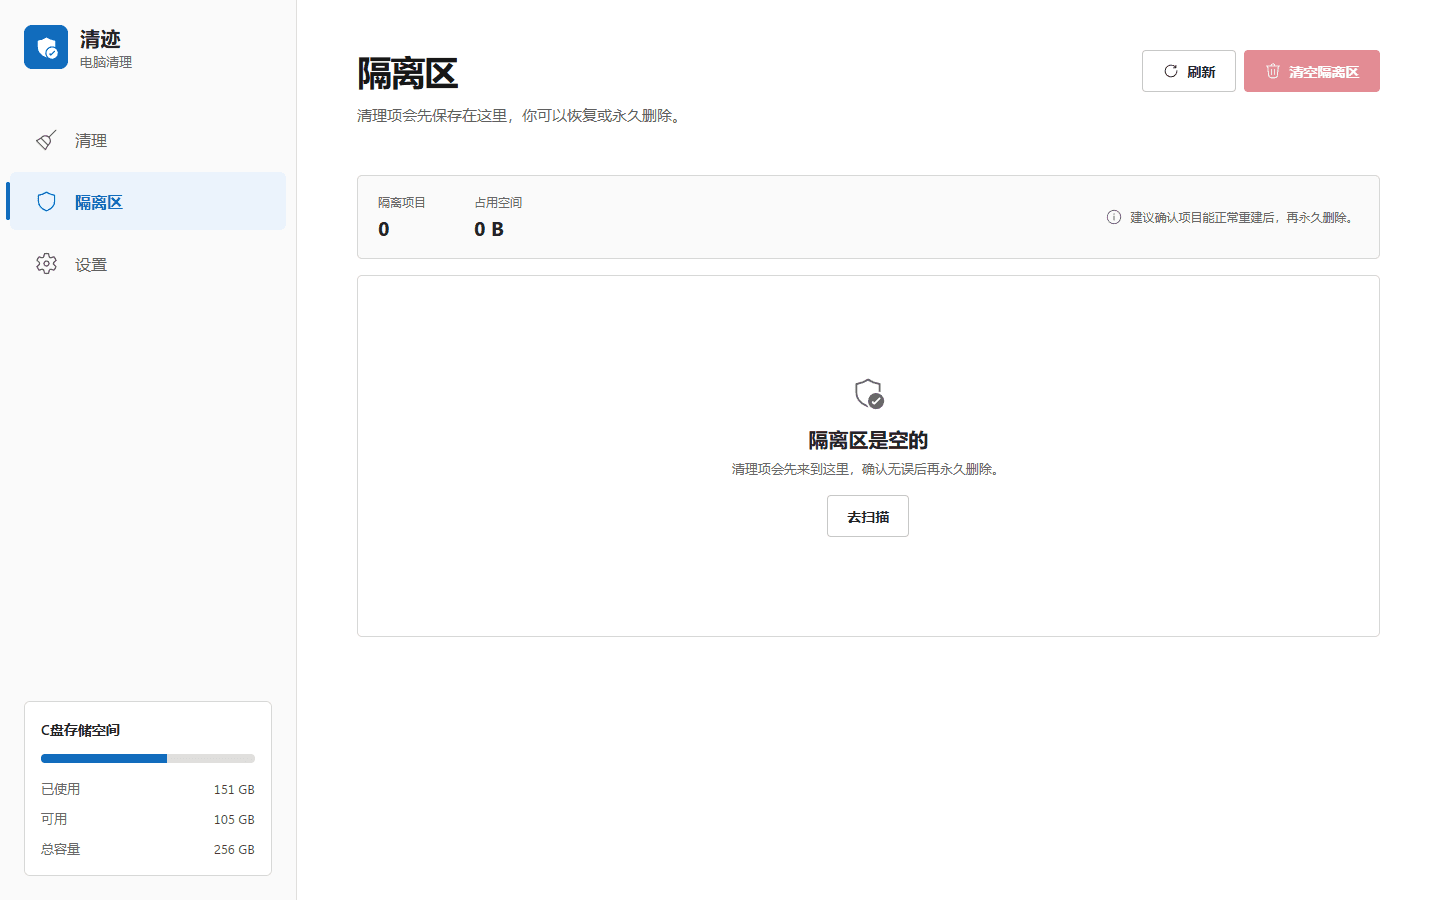Click the broom icon beside 清理
This screenshot has width=1440, height=900.
[46, 140]
